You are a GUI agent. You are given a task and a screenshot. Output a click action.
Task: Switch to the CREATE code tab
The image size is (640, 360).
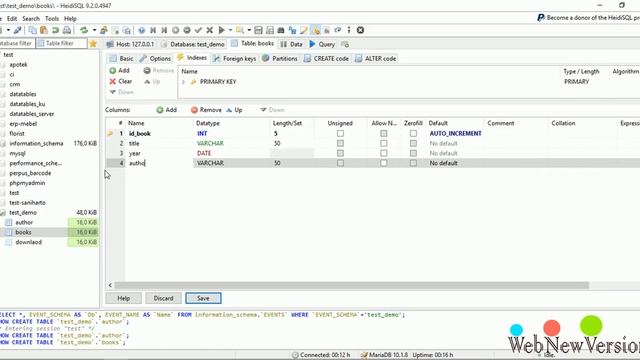pos(327,58)
